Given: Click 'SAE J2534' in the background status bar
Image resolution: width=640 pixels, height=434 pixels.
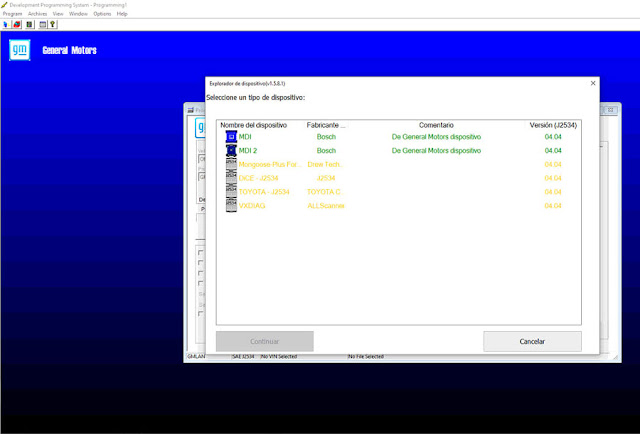Looking at the screenshot, I should click(x=243, y=357).
